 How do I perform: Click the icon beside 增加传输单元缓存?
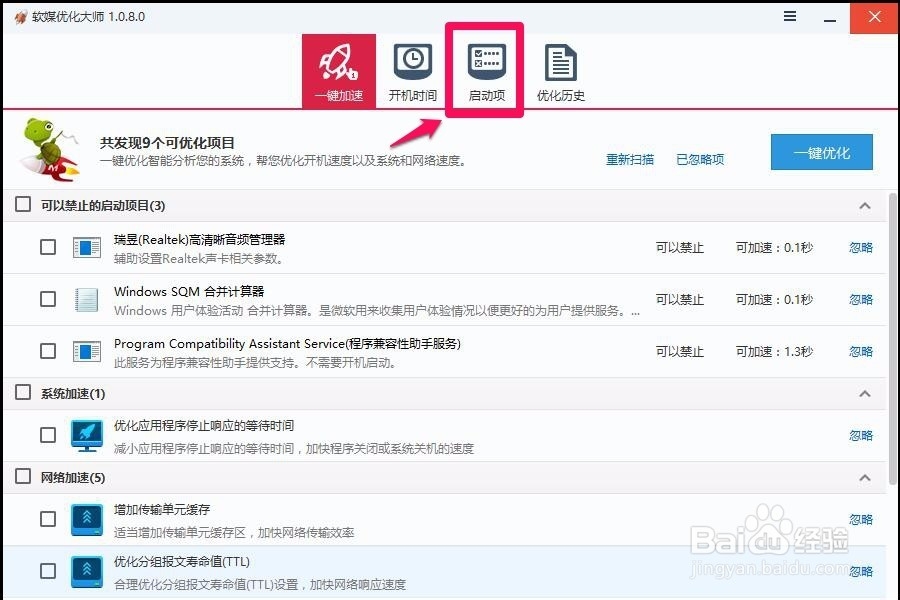pyautogui.click(x=87, y=520)
